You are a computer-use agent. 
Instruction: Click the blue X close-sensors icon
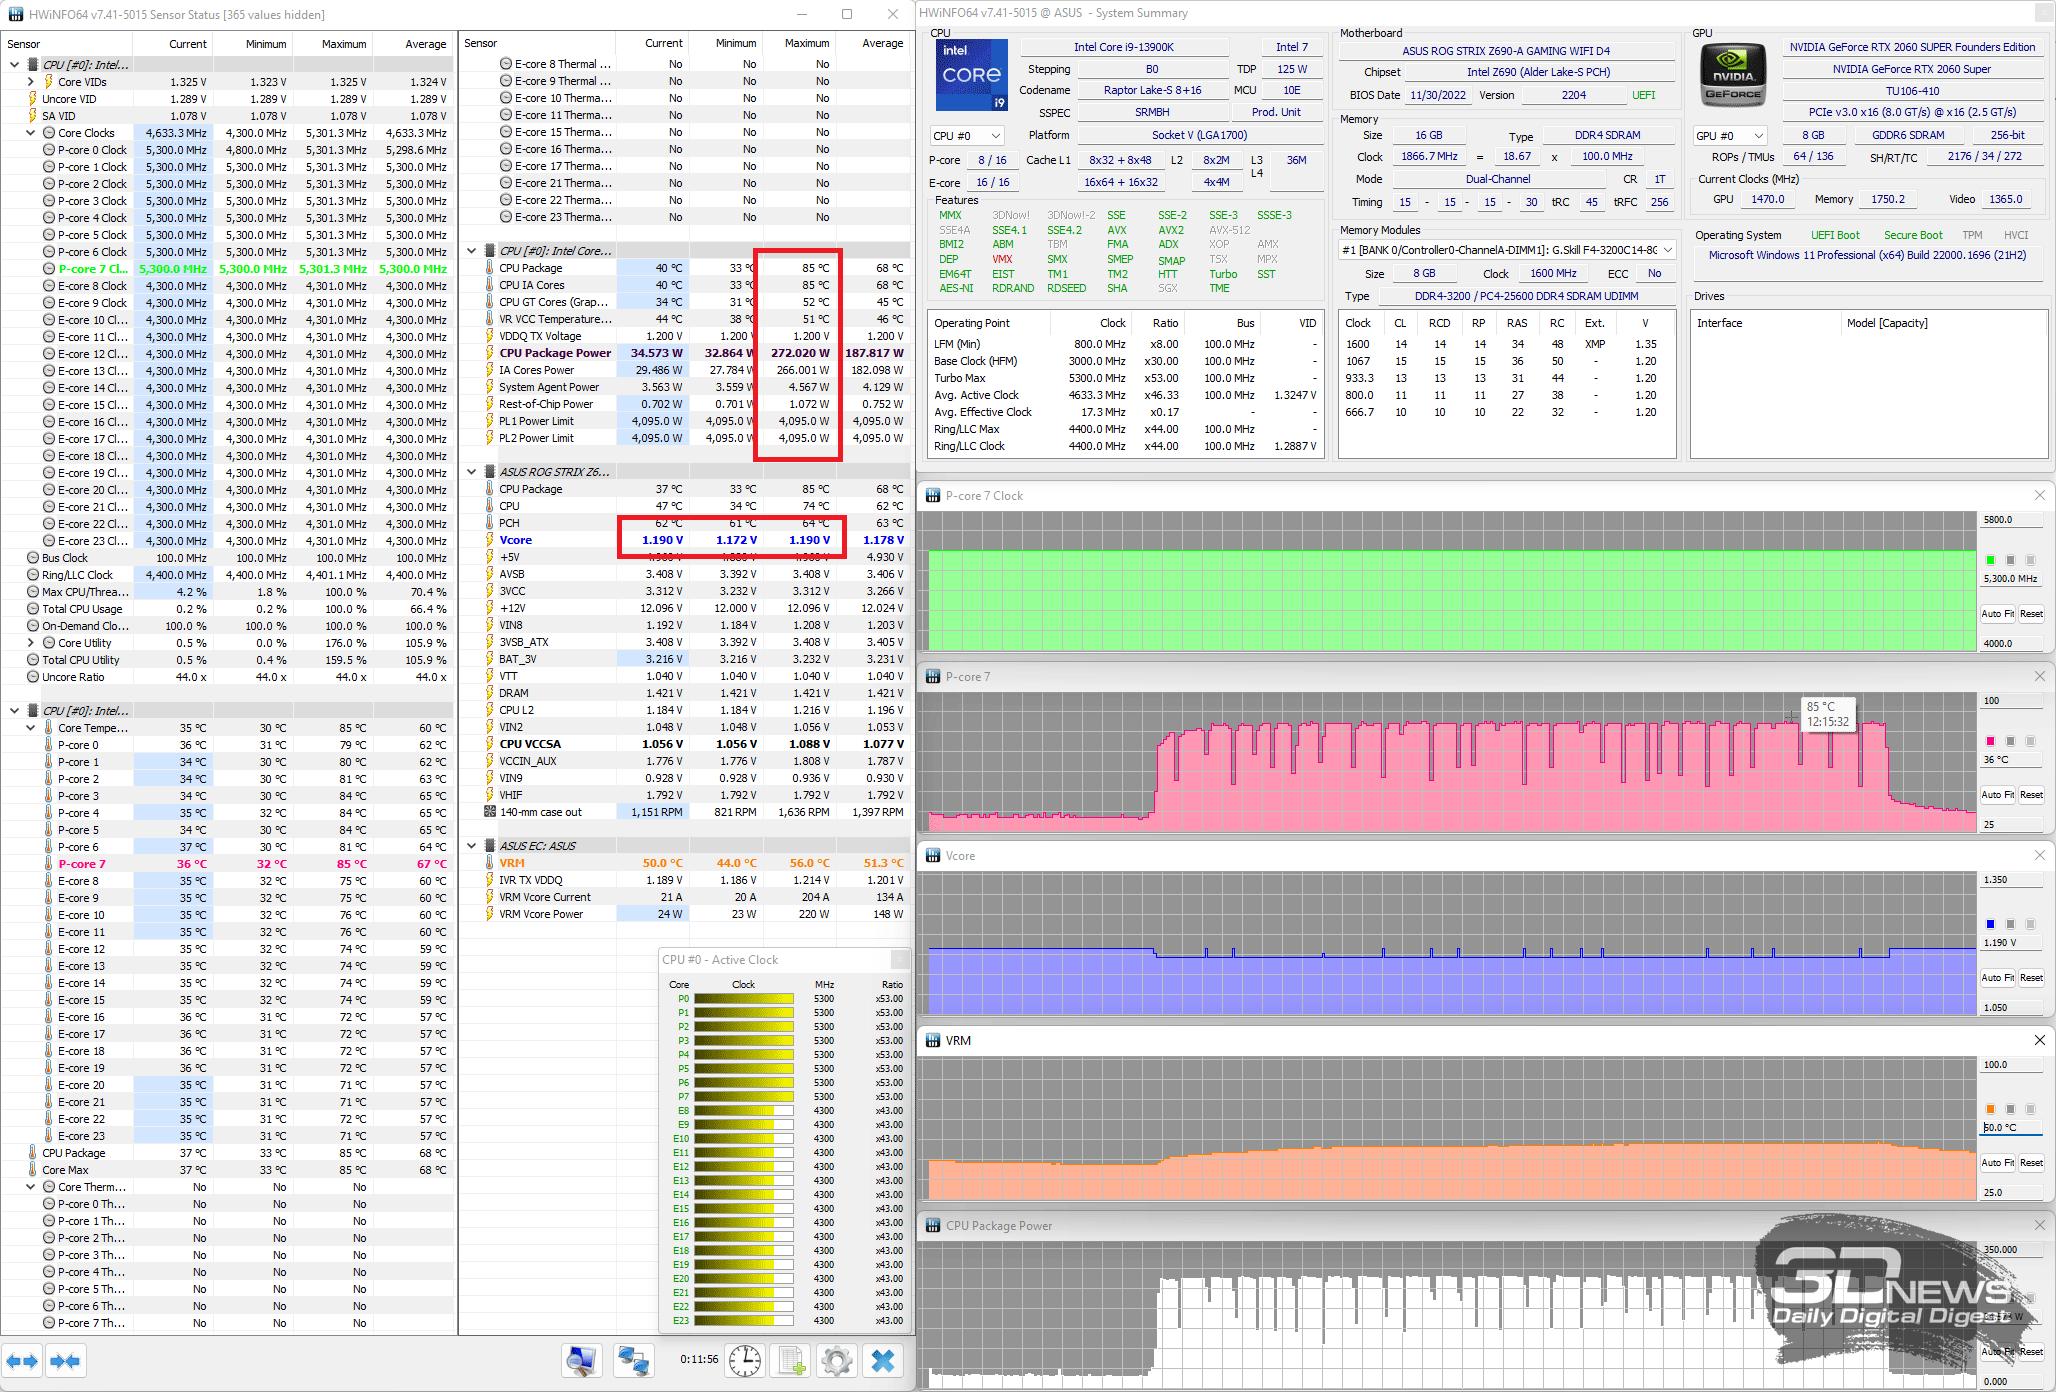click(x=883, y=1361)
